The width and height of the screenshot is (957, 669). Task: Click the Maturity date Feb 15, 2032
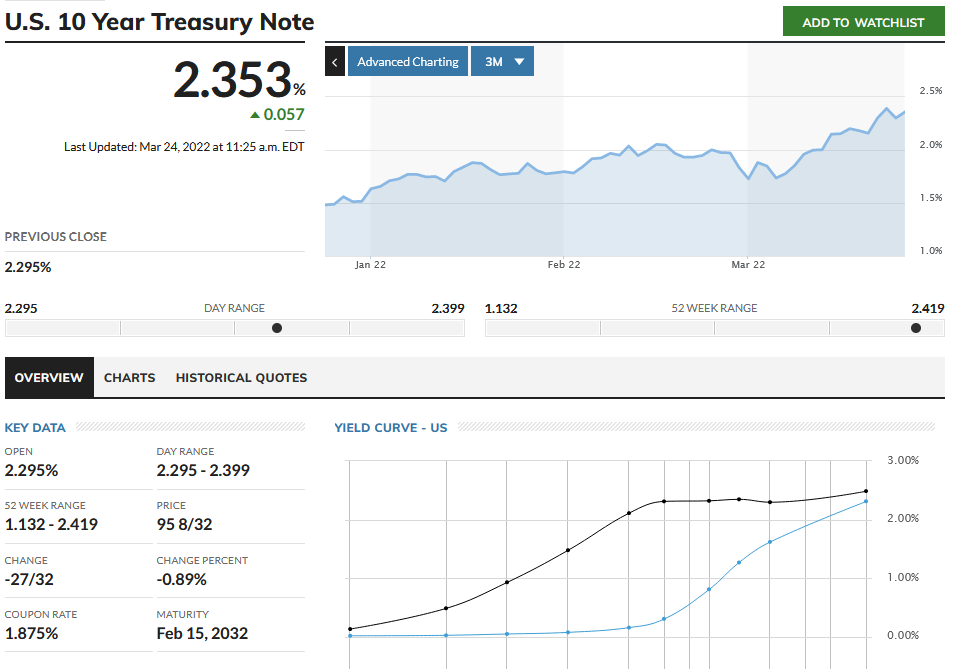coord(203,634)
